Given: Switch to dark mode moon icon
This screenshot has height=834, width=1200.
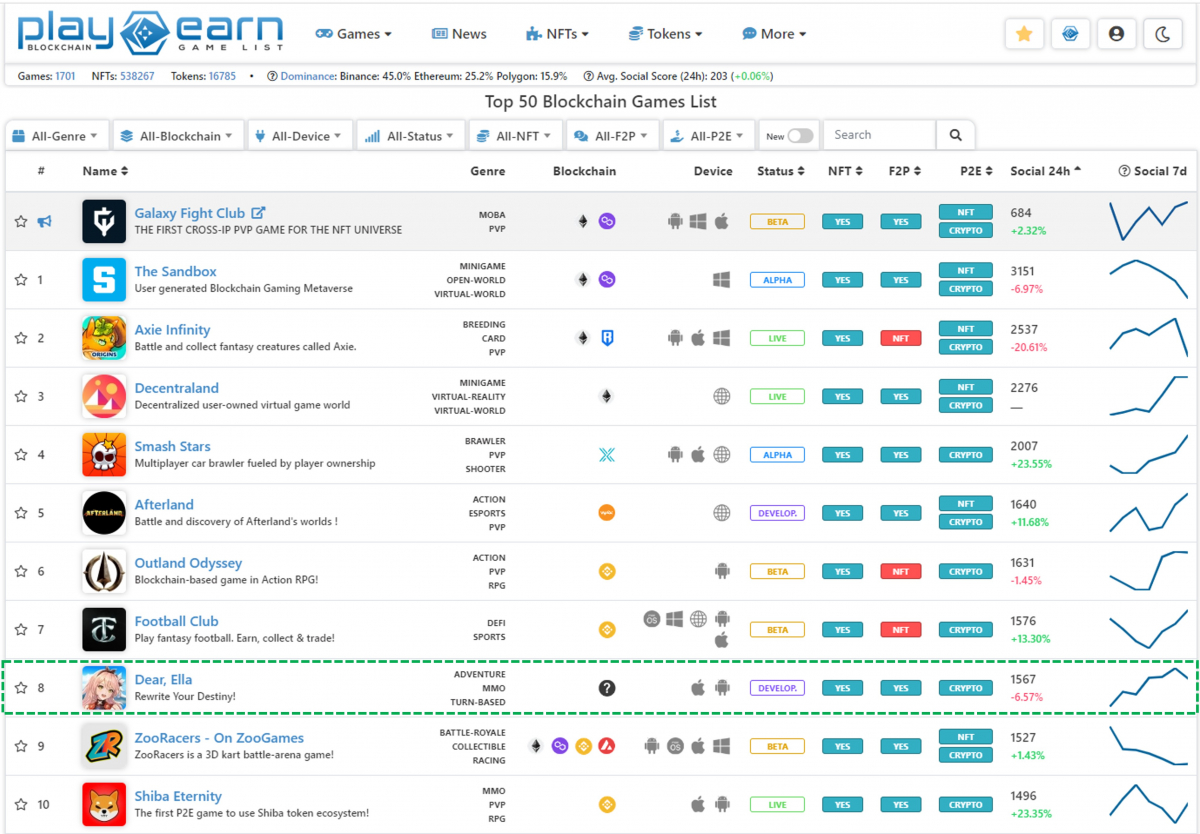Looking at the screenshot, I should (x=1162, y=34).
